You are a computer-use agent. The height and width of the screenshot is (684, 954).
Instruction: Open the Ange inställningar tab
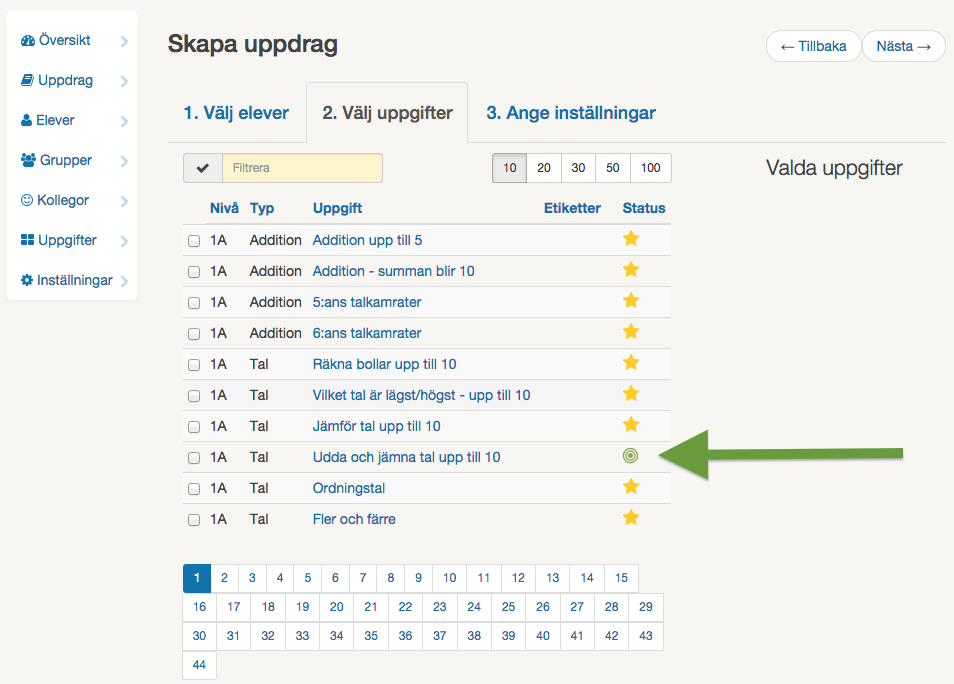tap(571, 113)
